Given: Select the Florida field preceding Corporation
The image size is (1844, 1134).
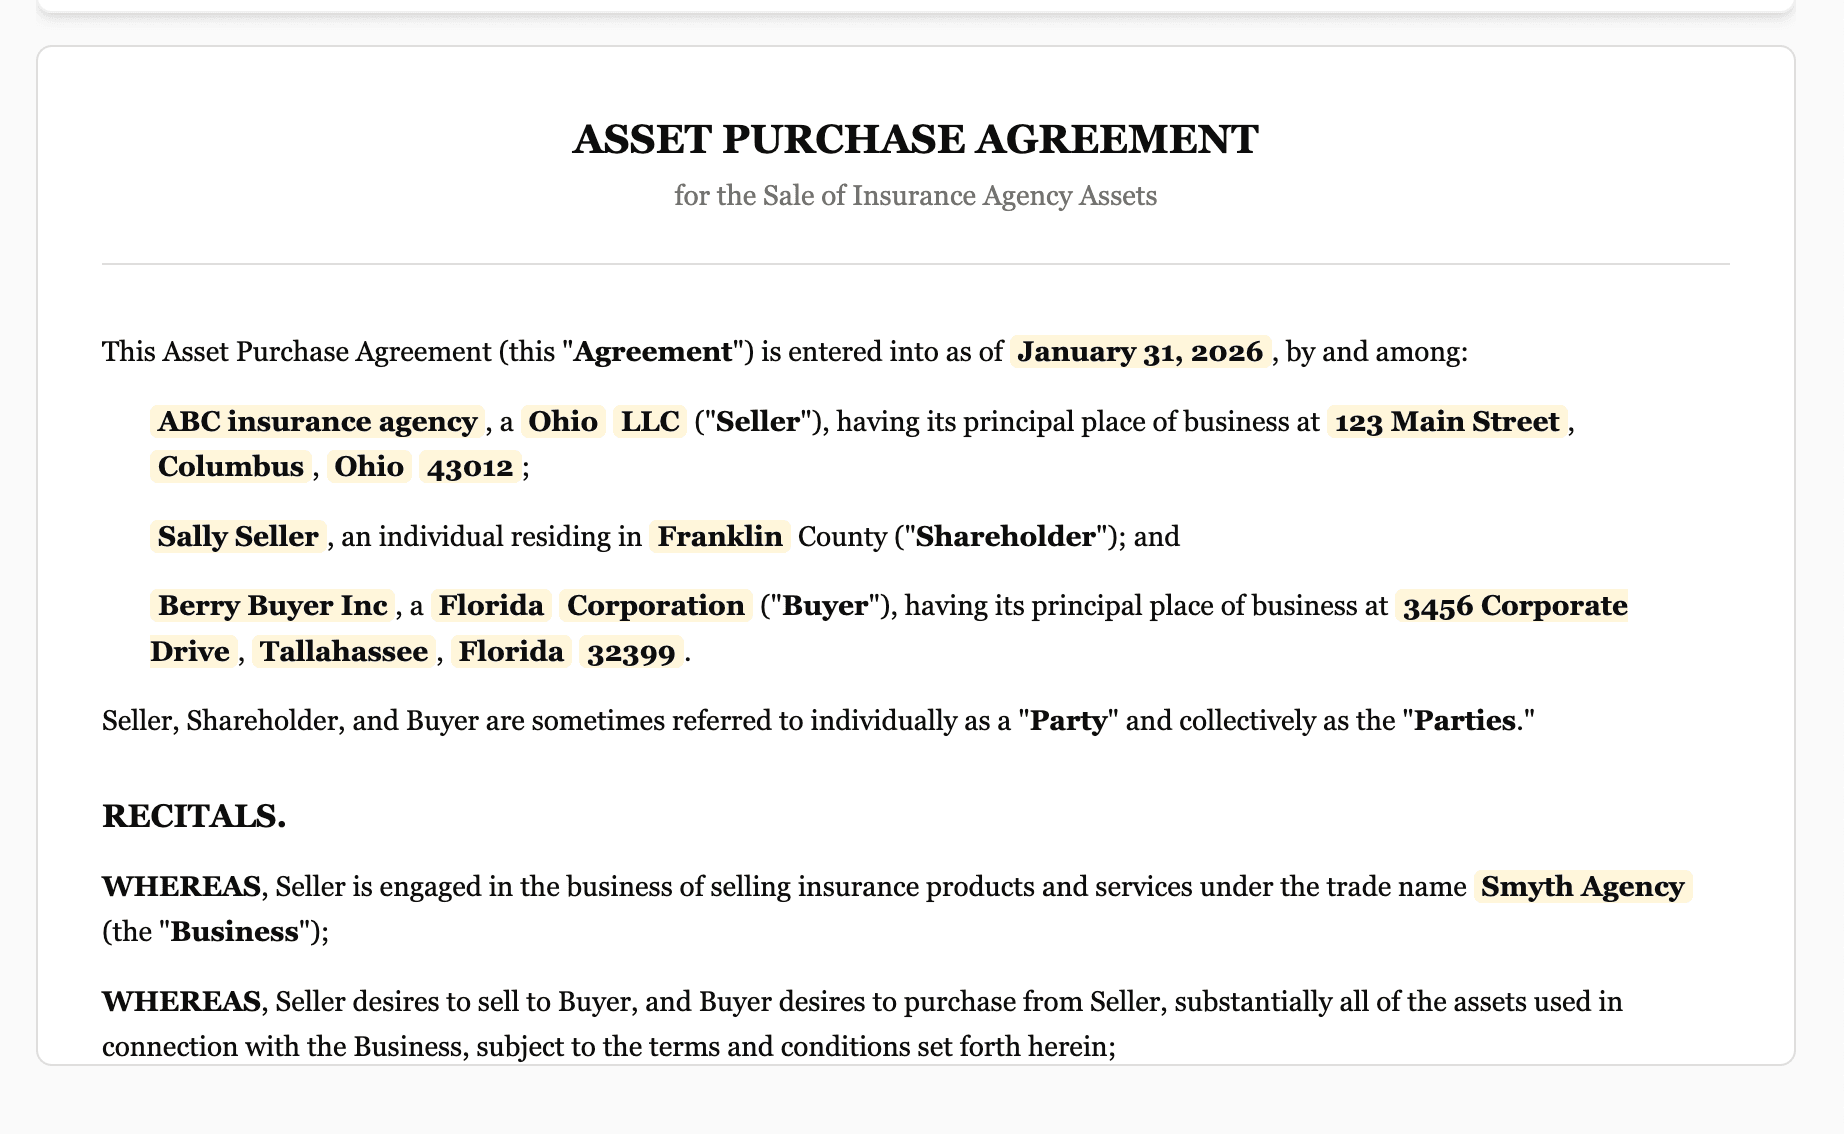Looking at the screenshot, I should tap(491, 606).
